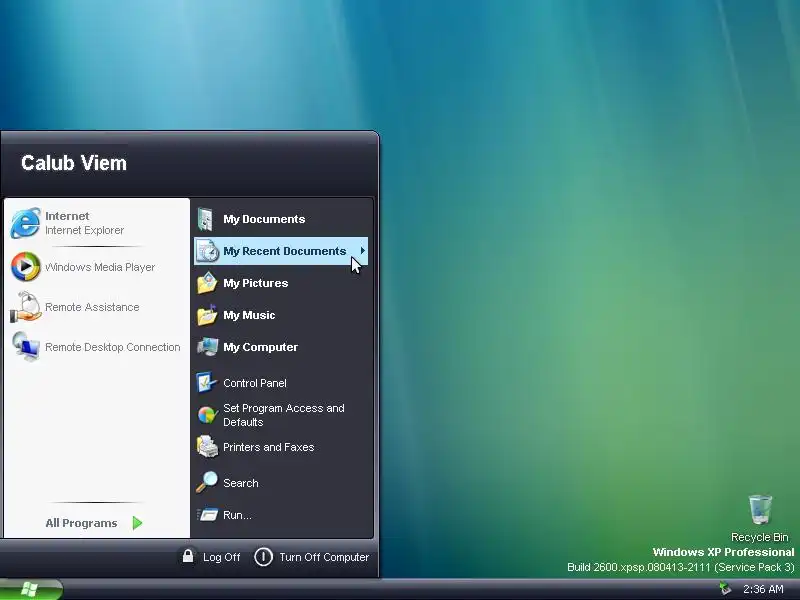Click the My Recent Documents clock icon
The width and height of the screenshot is (800, 600).
pos(208,251)
